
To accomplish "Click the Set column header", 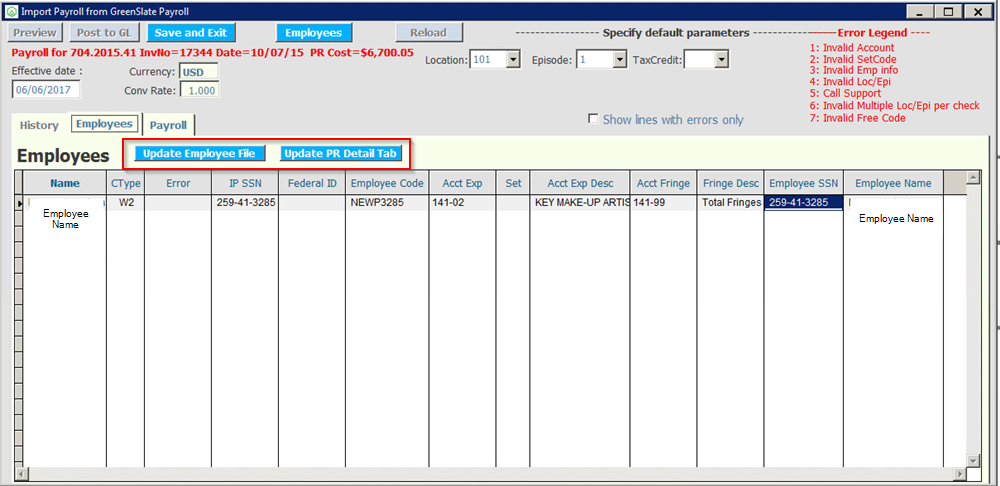I will pyautogui.click(x=513, y=183).
